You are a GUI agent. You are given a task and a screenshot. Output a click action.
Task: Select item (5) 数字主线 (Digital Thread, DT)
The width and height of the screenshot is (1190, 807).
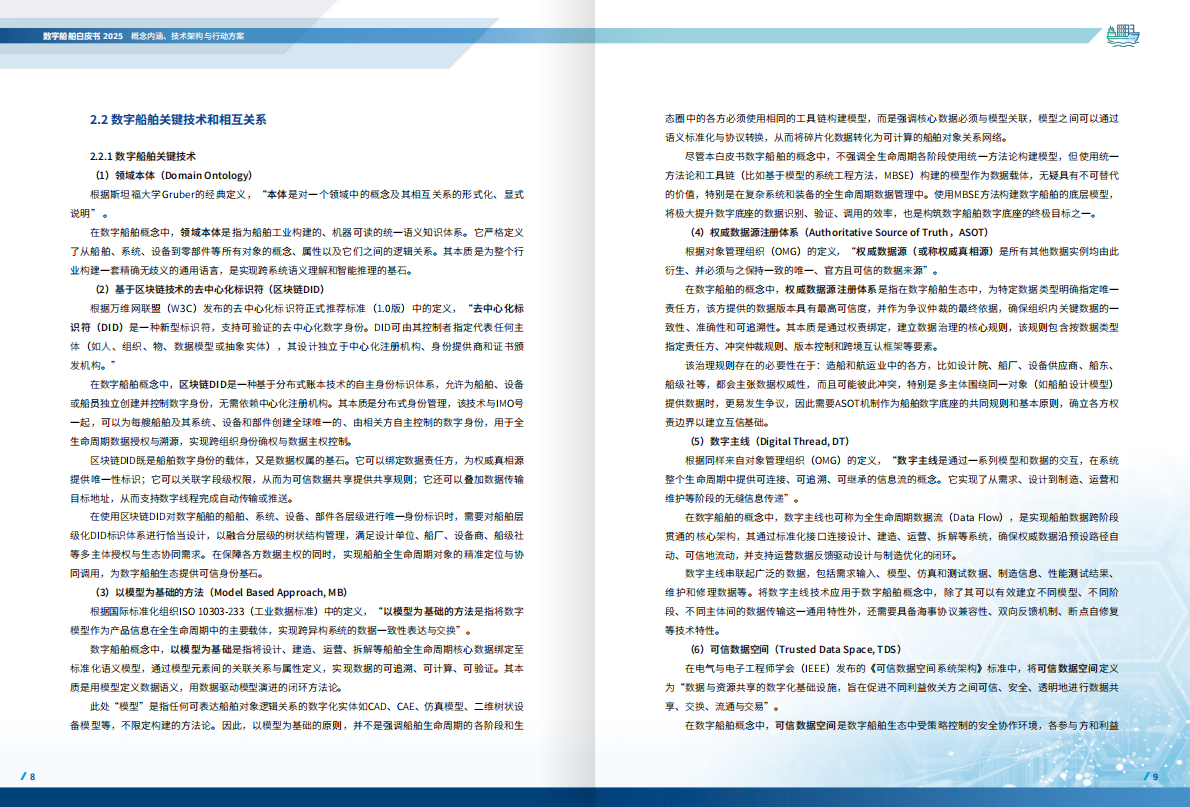click(x=770, y=441)
